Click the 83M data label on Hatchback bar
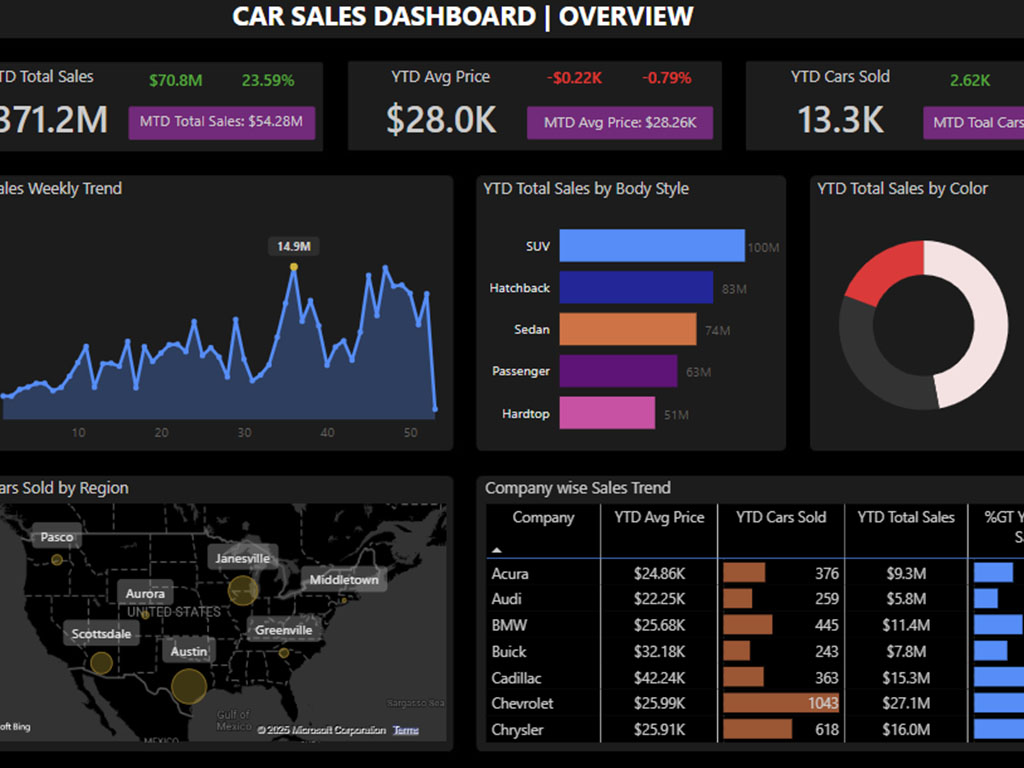Image resolution: width=1024 pixels, height=768 pixels. pos(734,289)
